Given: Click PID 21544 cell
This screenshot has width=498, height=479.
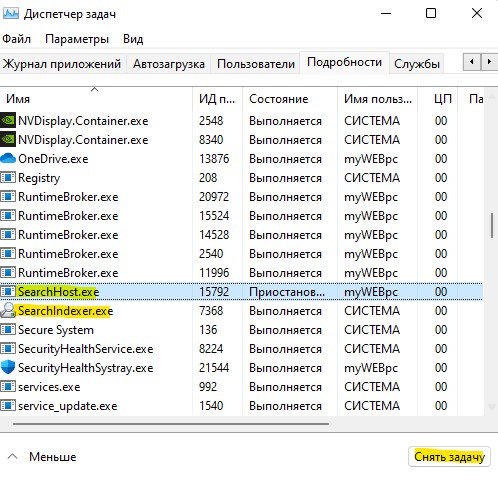Looking at the screenshot, I should 214,368.
